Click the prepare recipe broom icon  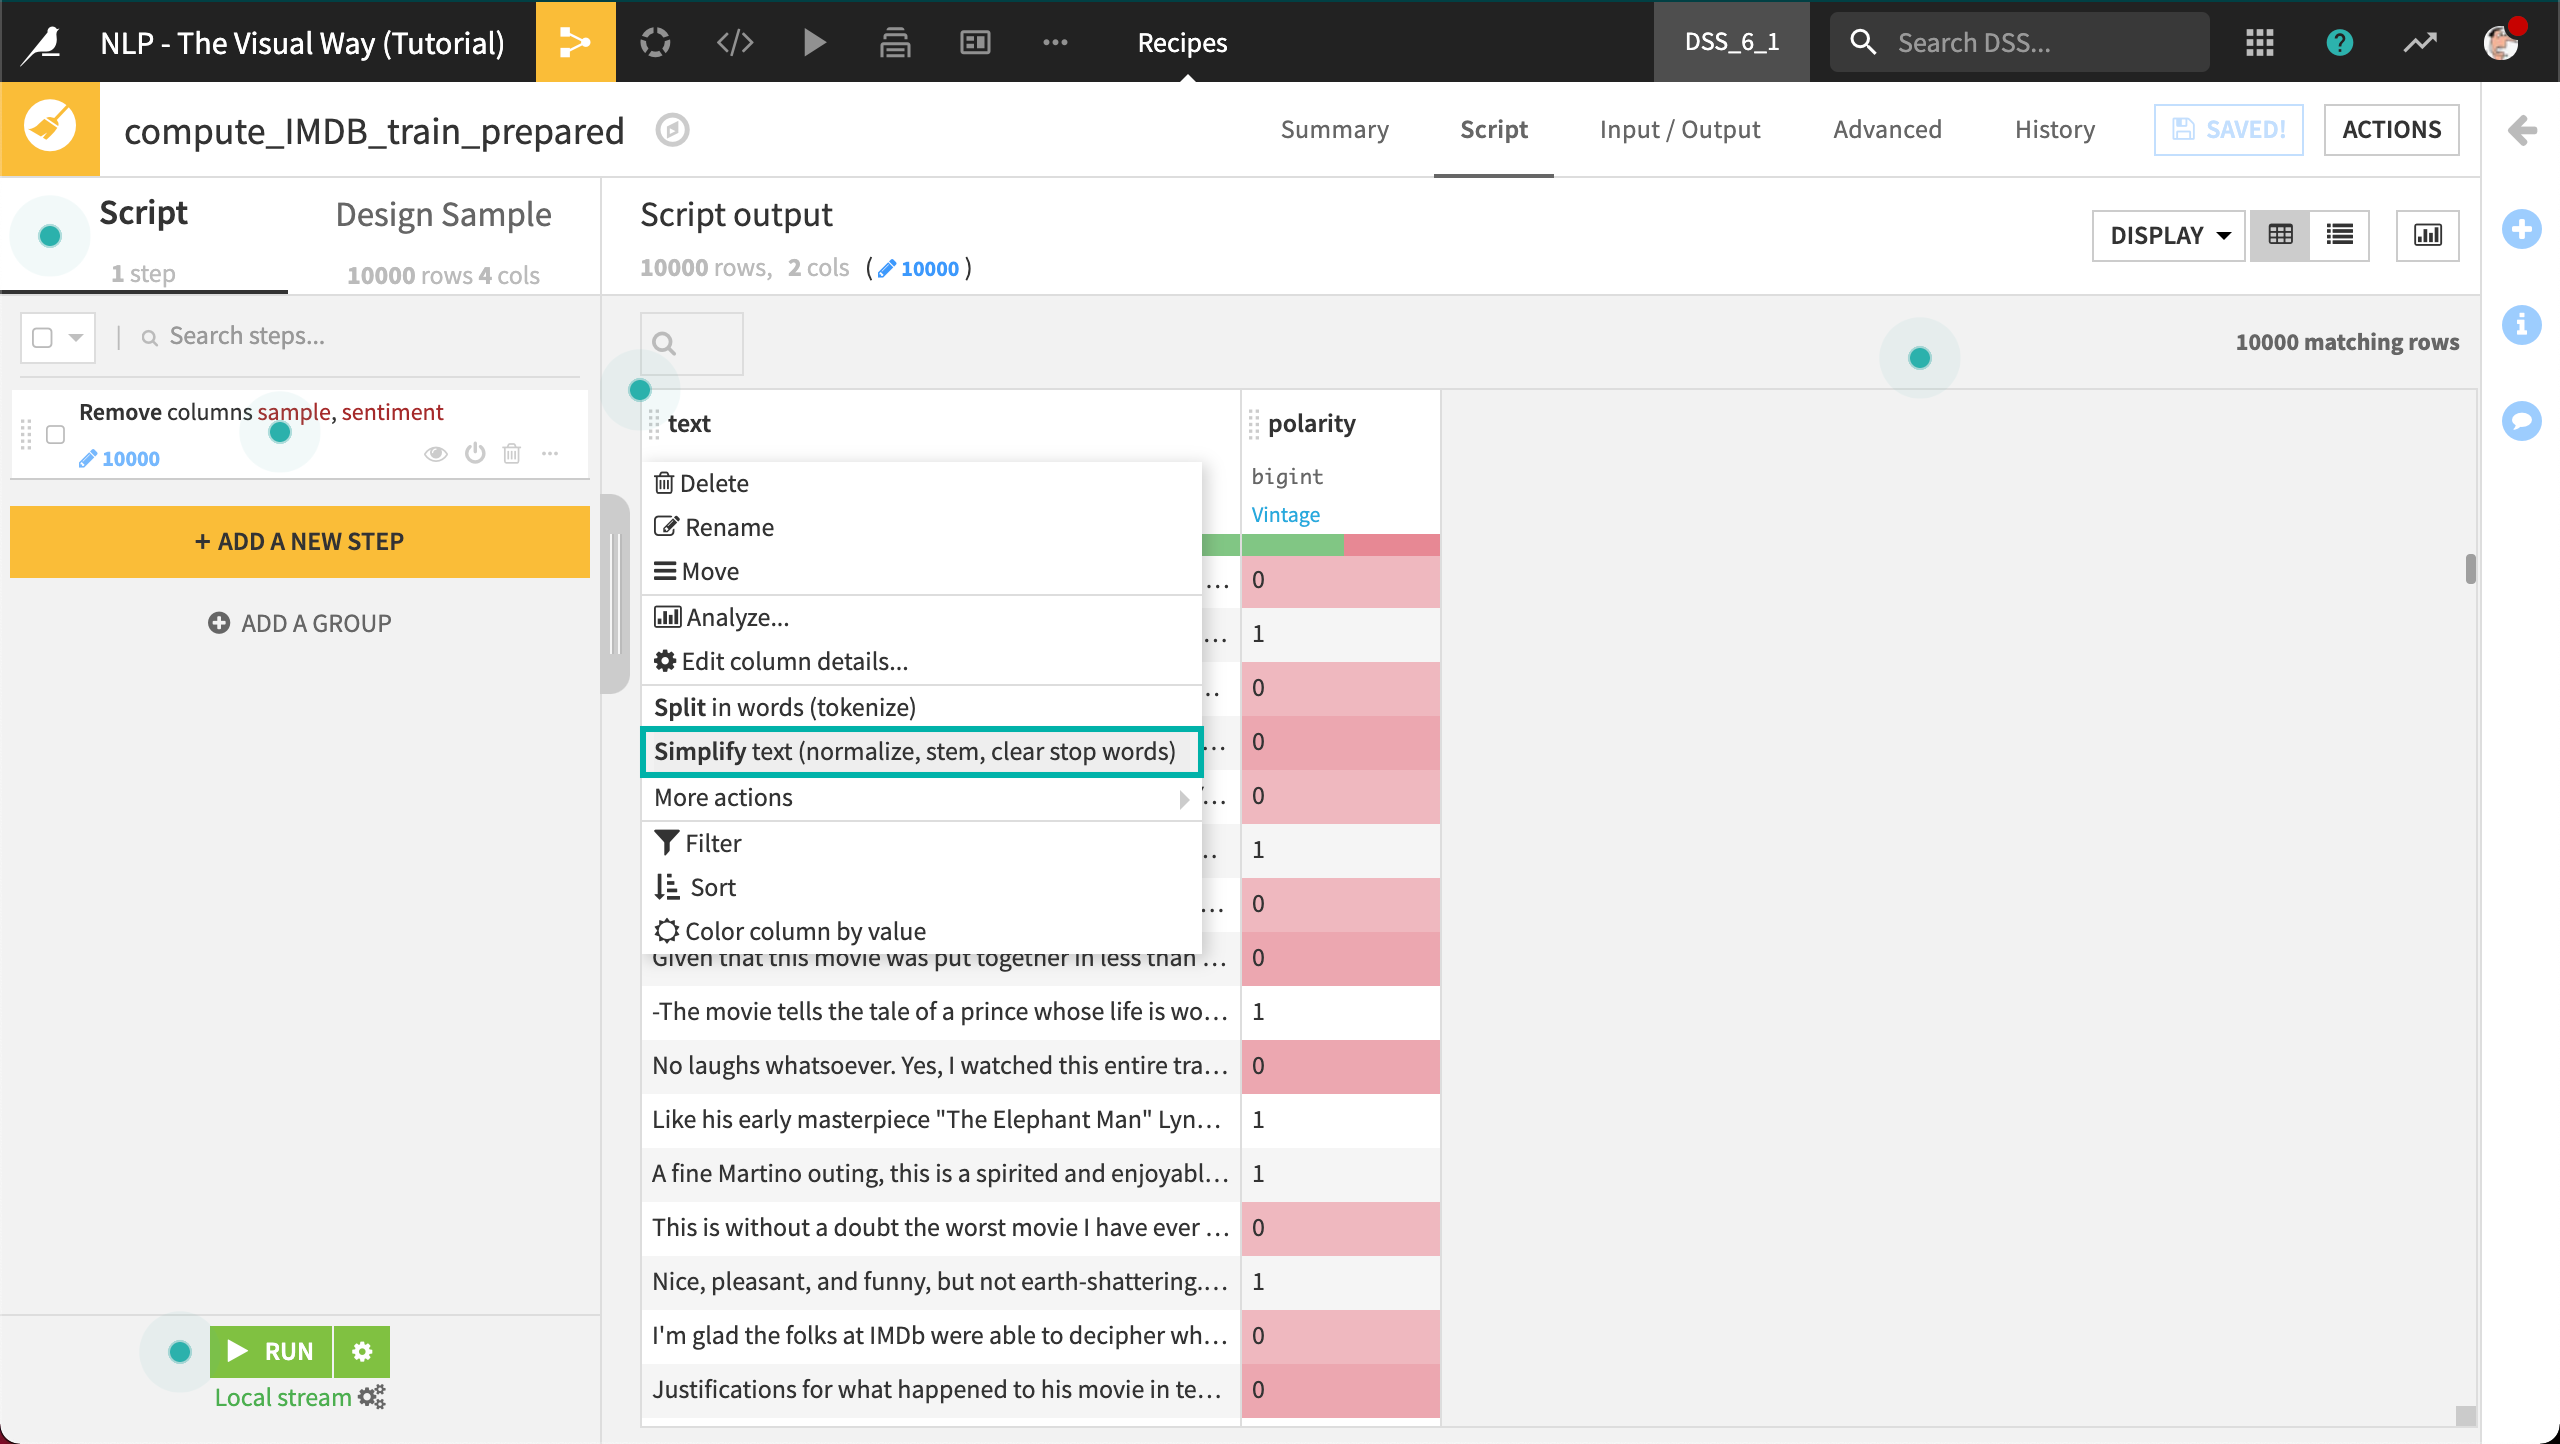coord(50,129)
